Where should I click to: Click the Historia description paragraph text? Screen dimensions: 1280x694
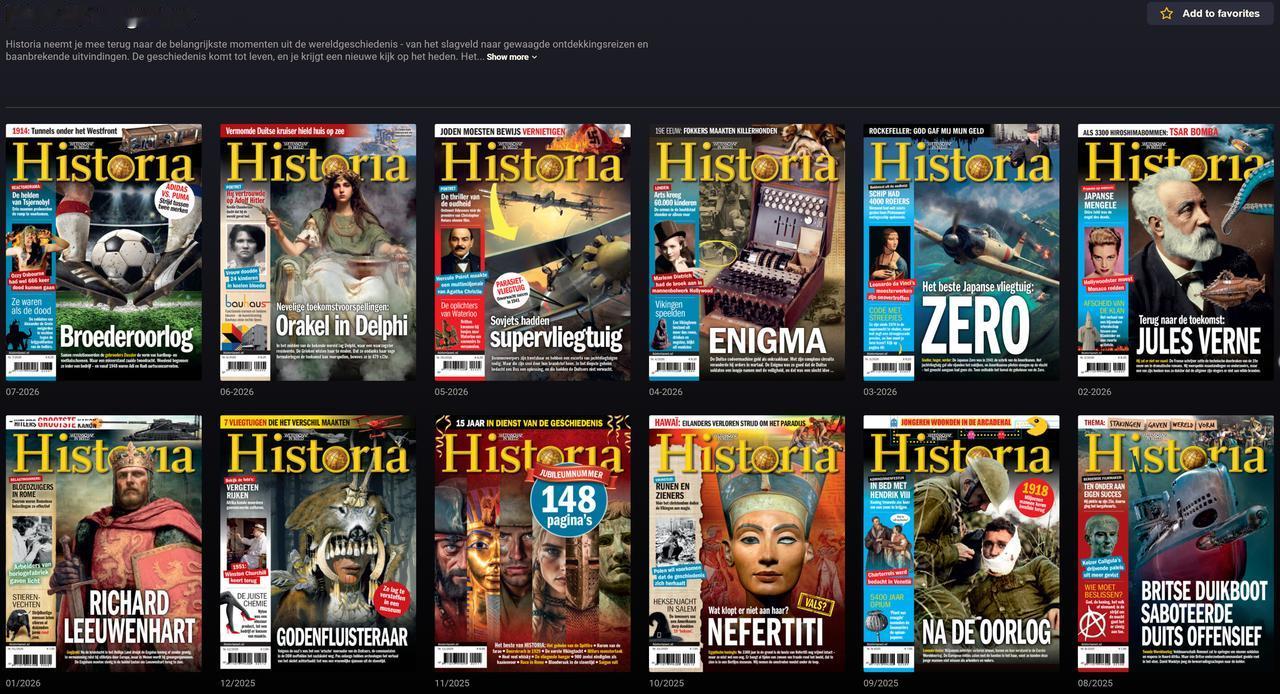[x=327, y=50]
